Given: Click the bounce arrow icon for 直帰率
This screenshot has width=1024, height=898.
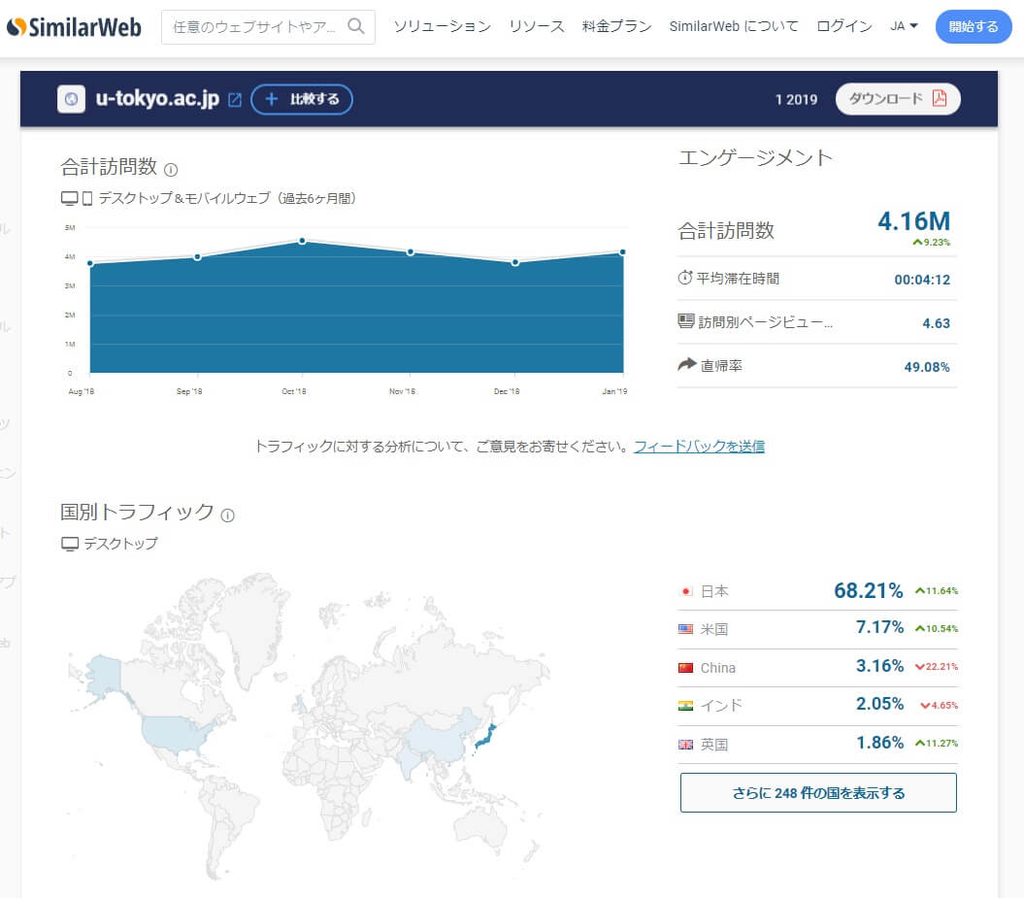Looking at the screenshot, I should (687, 364).
